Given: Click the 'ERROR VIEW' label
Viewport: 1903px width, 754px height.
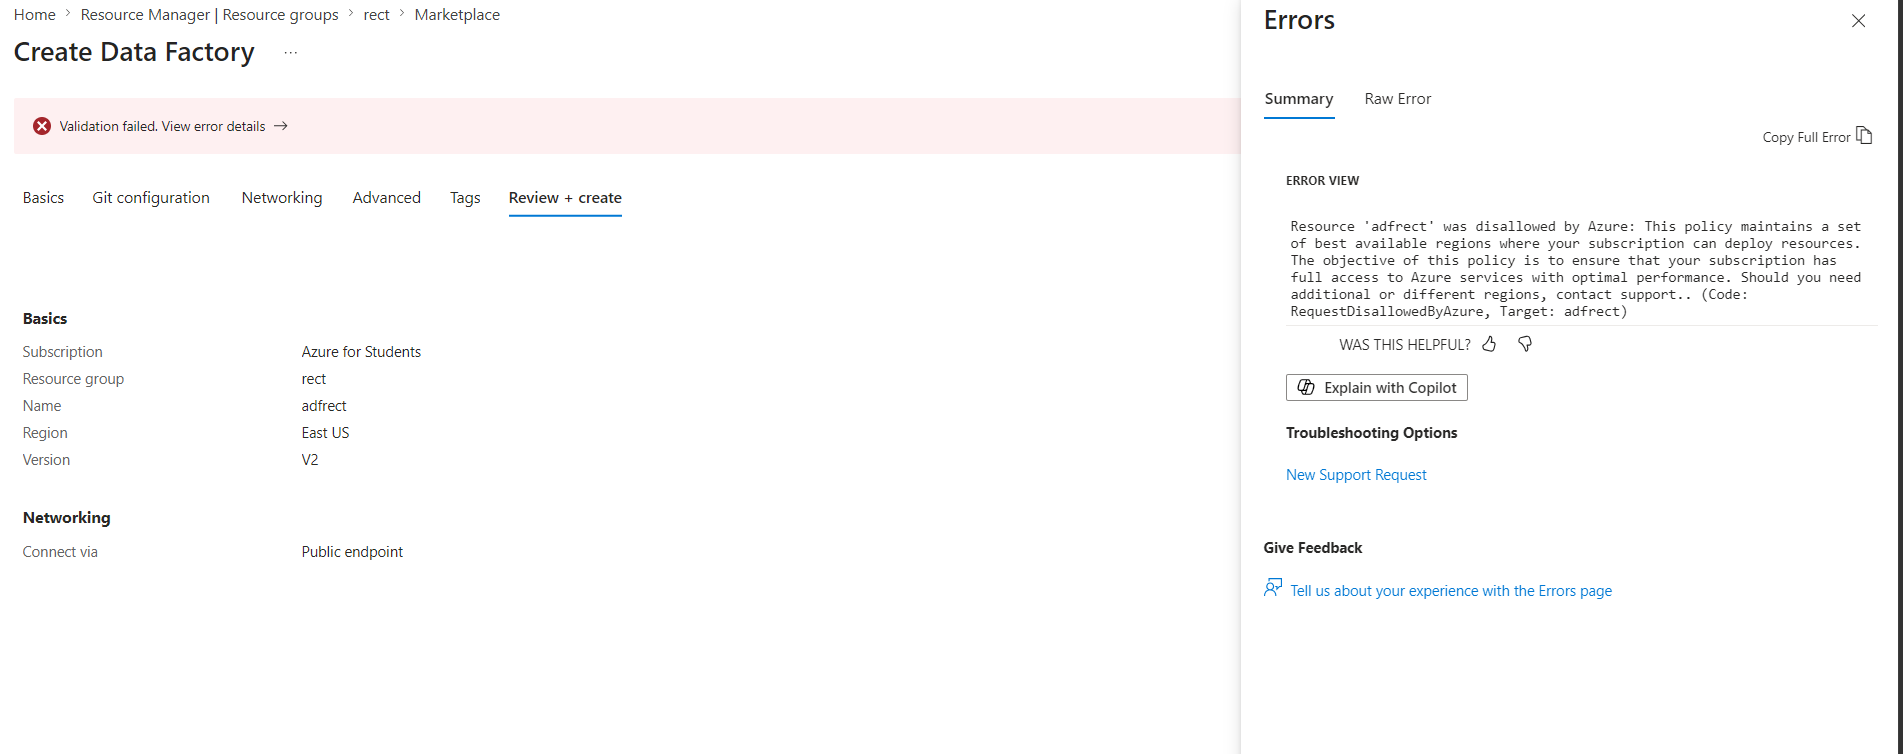Looking at the screenshot, I should click(x=1322, y=181).
